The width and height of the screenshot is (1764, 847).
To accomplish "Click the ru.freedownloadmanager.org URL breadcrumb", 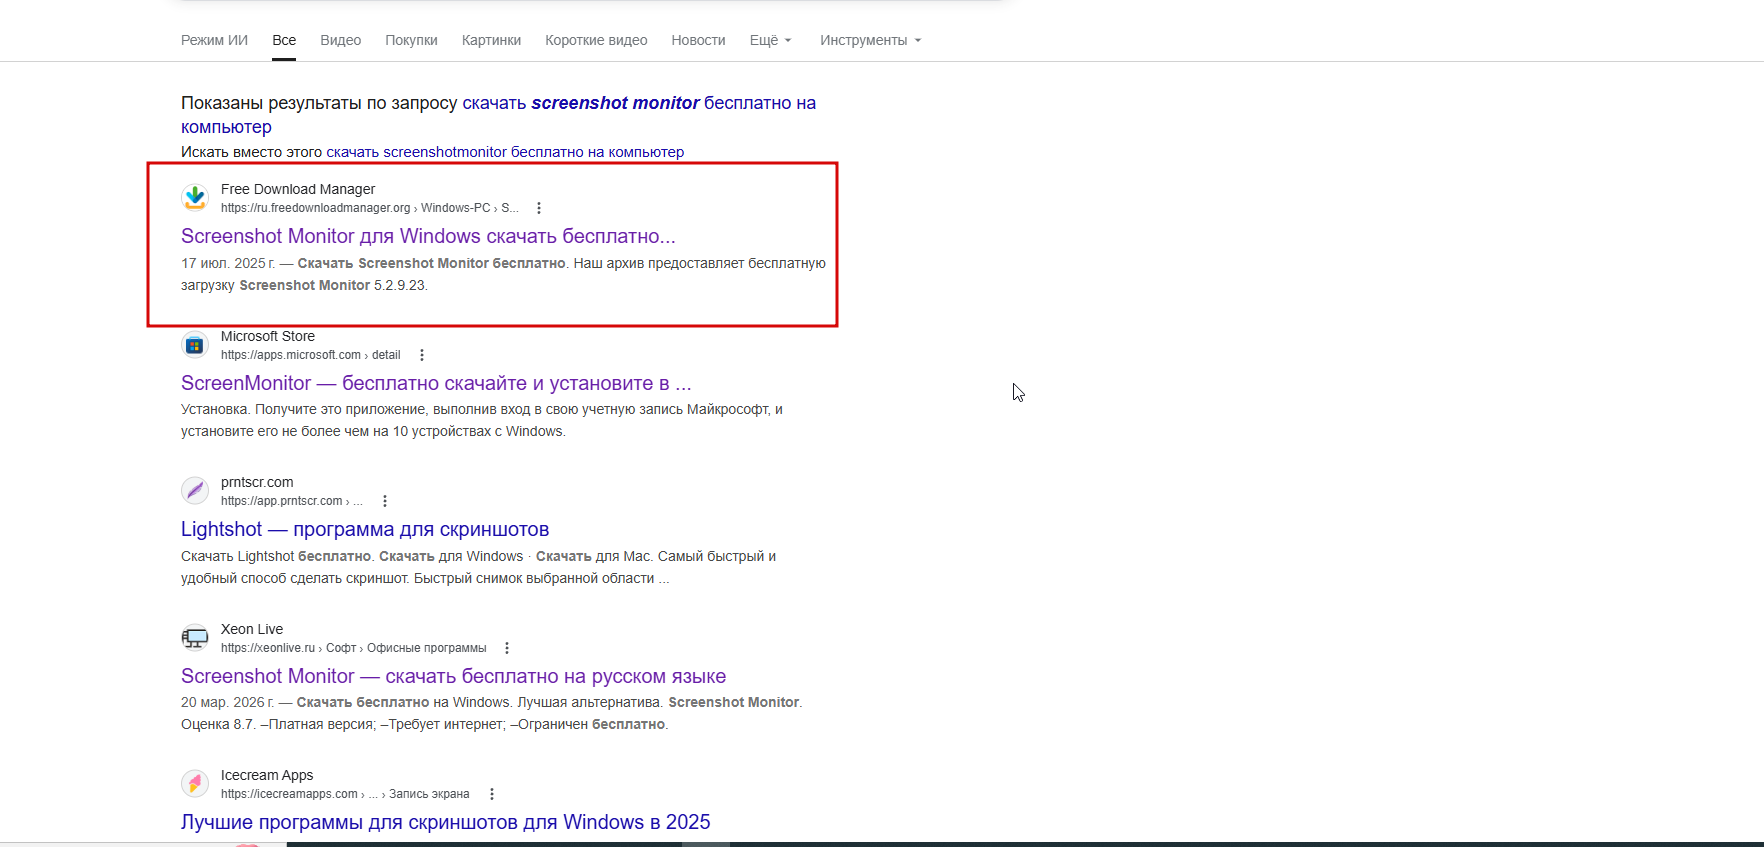I will [370, 208].
